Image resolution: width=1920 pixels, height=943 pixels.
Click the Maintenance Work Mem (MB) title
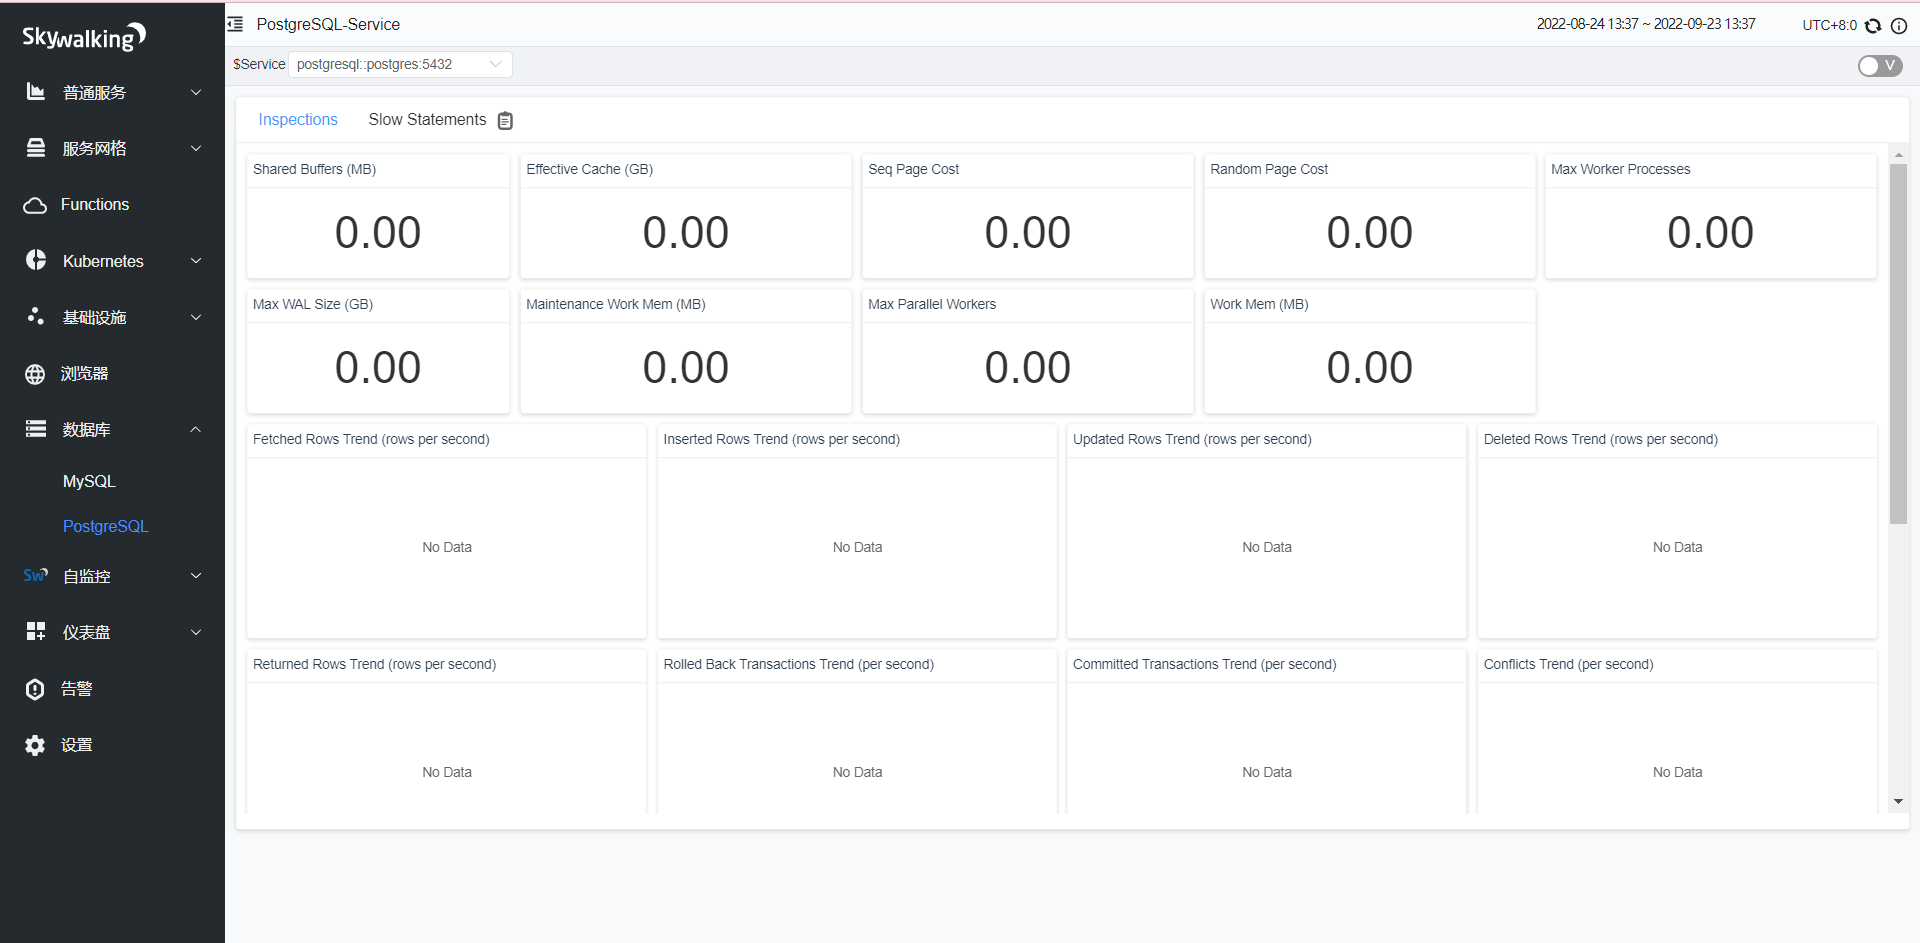[x=615, y=304]
